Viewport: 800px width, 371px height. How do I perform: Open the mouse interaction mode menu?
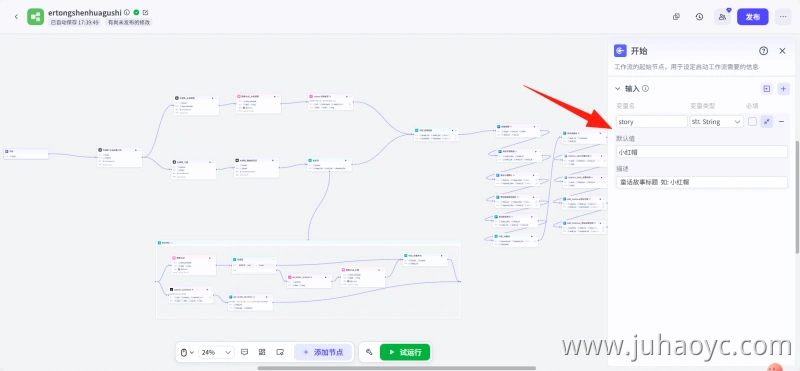[188, 352]
